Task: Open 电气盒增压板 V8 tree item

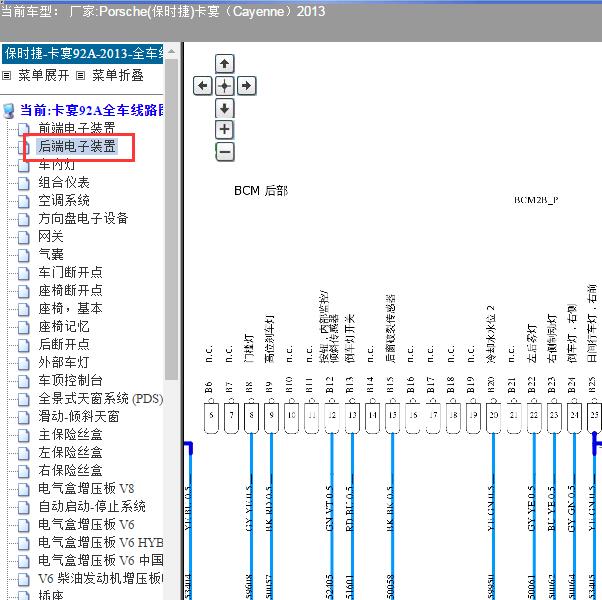Action: 86,489
